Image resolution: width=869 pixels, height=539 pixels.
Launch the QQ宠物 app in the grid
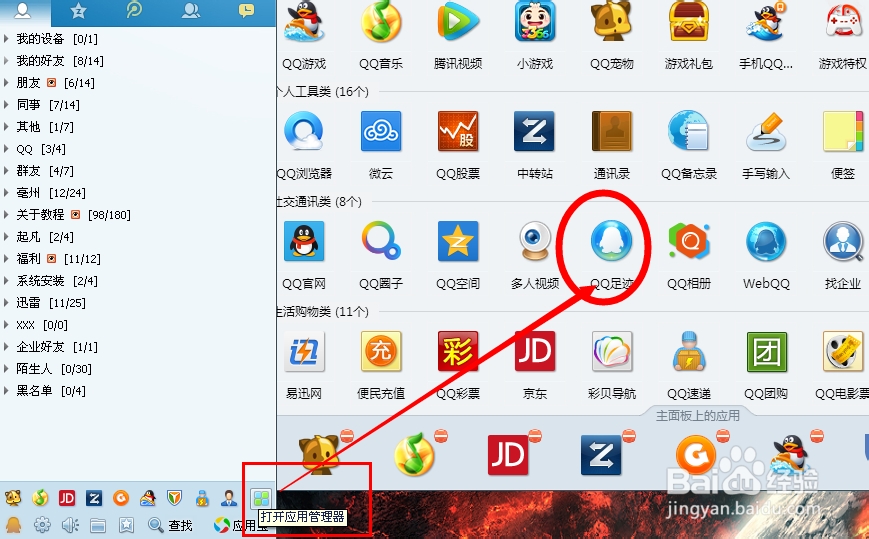coord(612,22)
